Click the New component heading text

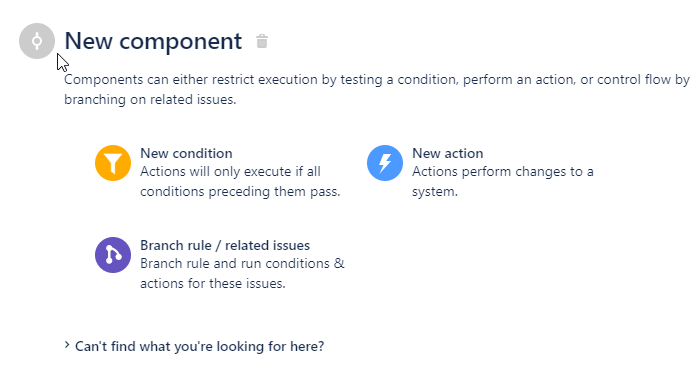(x=153, y=42)
